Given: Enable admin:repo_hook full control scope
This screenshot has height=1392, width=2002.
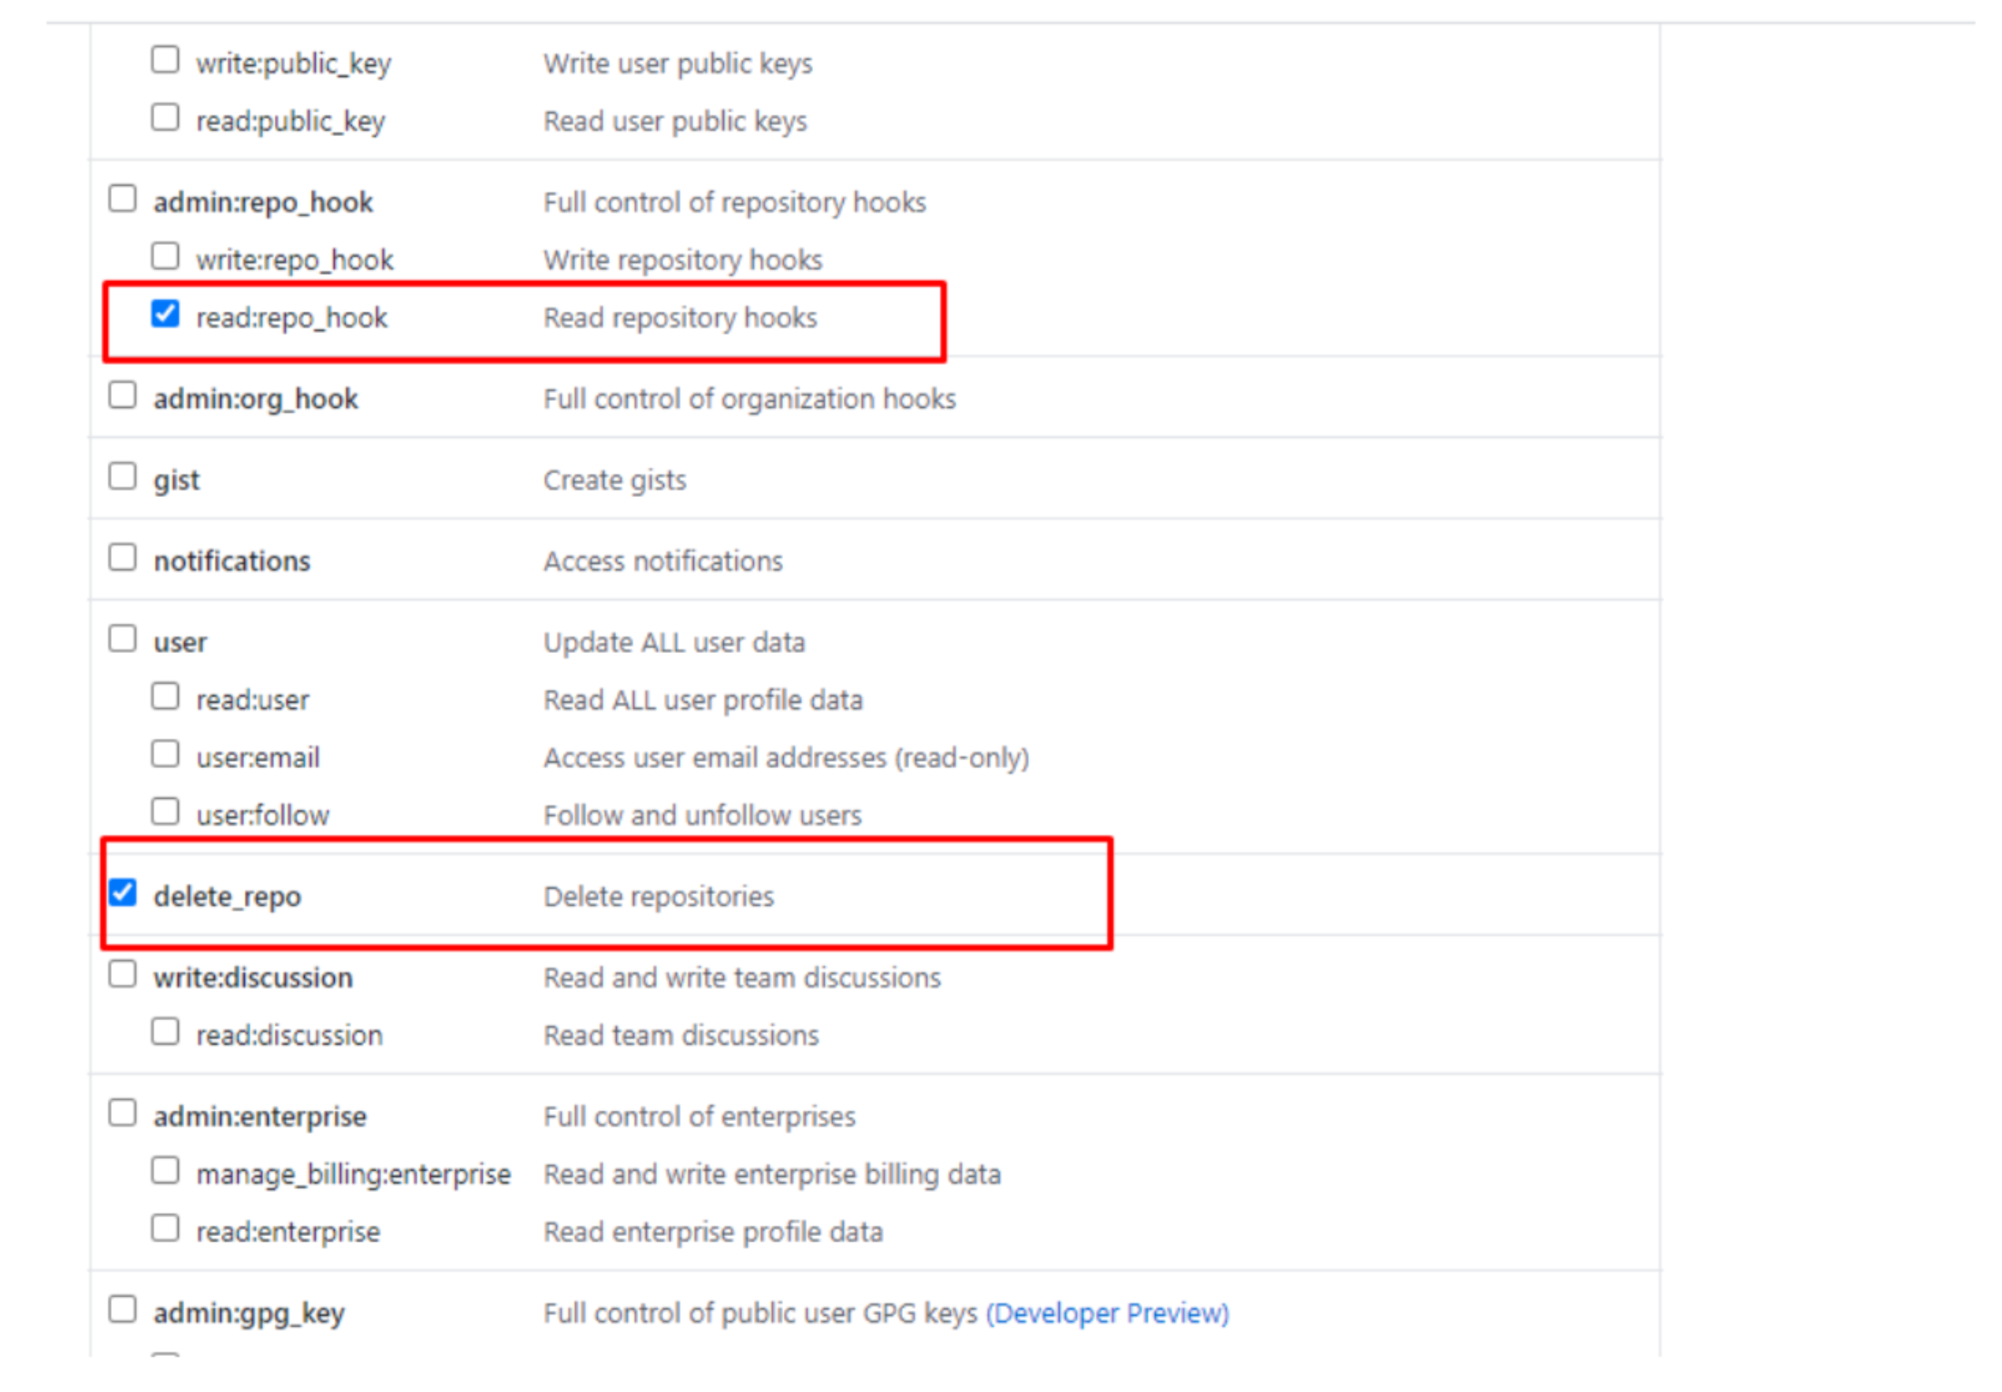Looking at the screenshot, I should [x=123, y=197].
